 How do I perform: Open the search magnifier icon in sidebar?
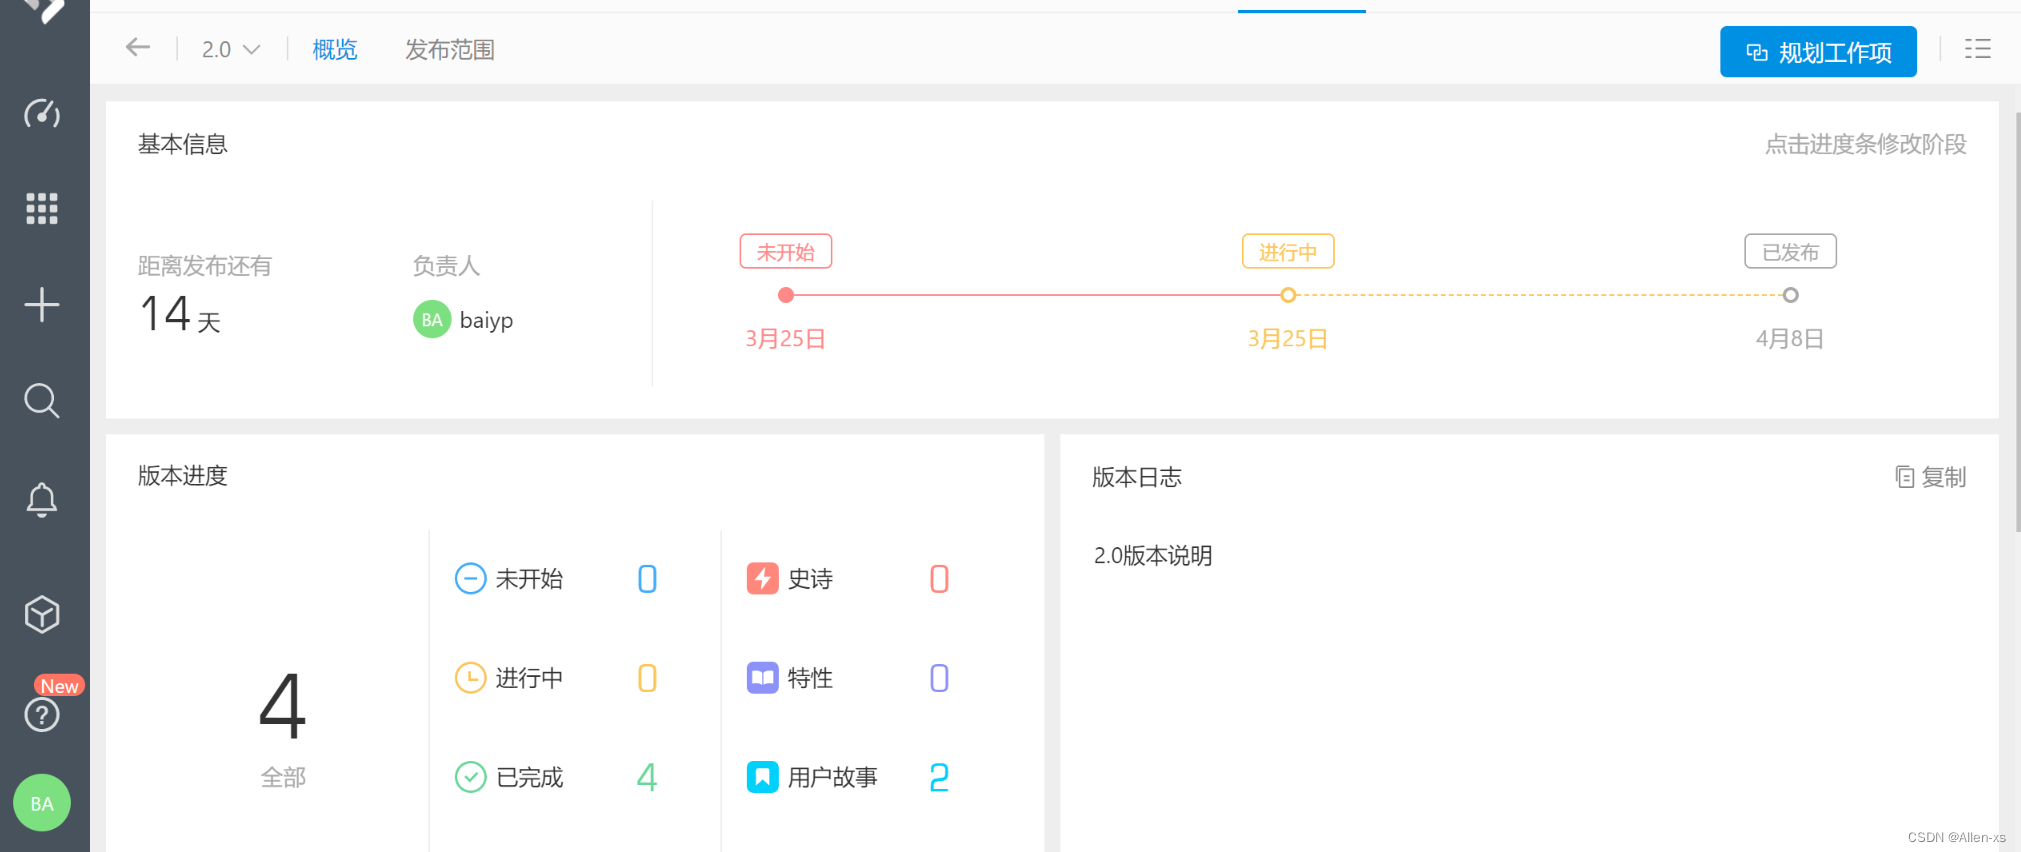42,400
